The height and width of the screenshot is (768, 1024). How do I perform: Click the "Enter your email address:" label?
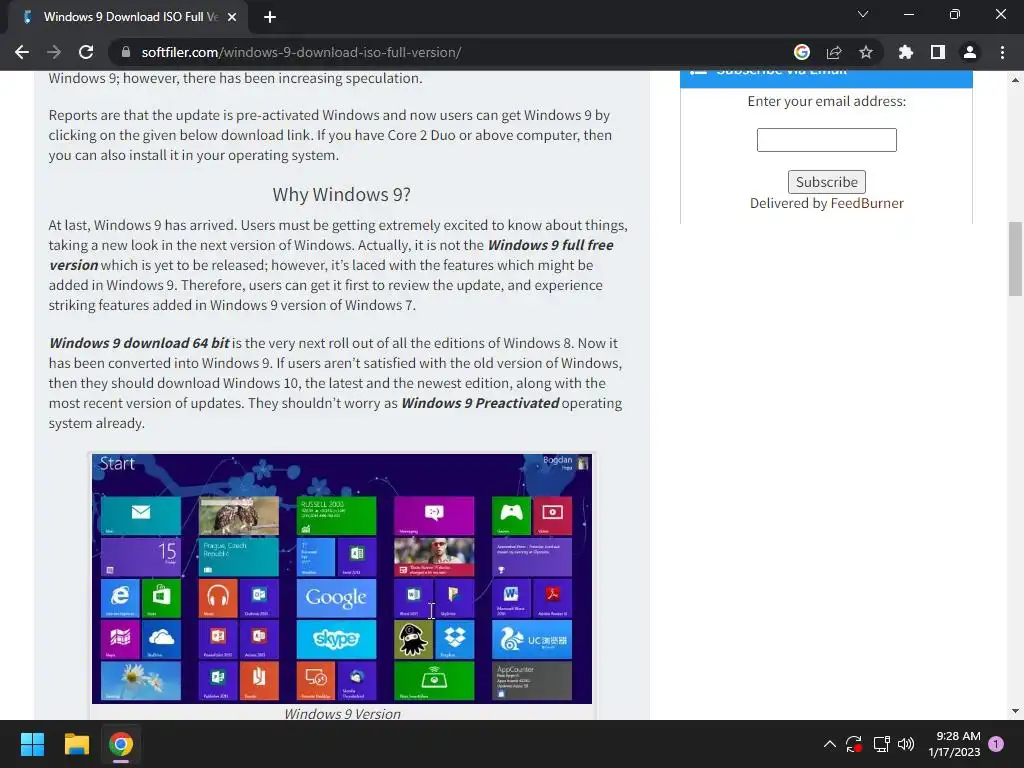[826, 101]
